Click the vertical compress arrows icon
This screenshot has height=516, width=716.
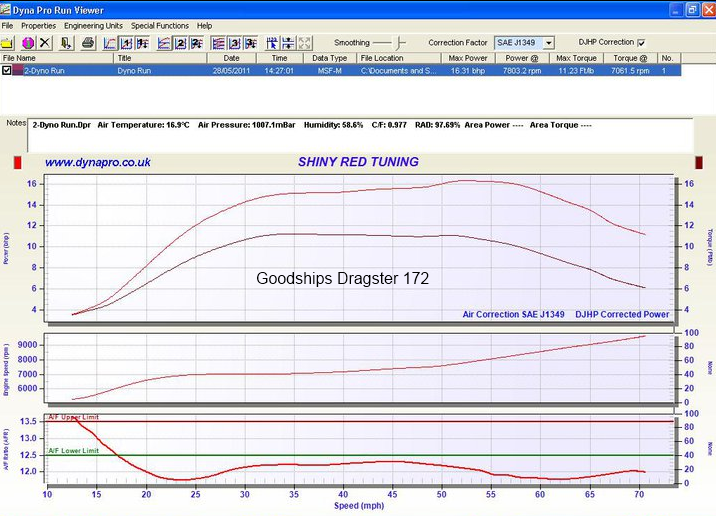289,43
